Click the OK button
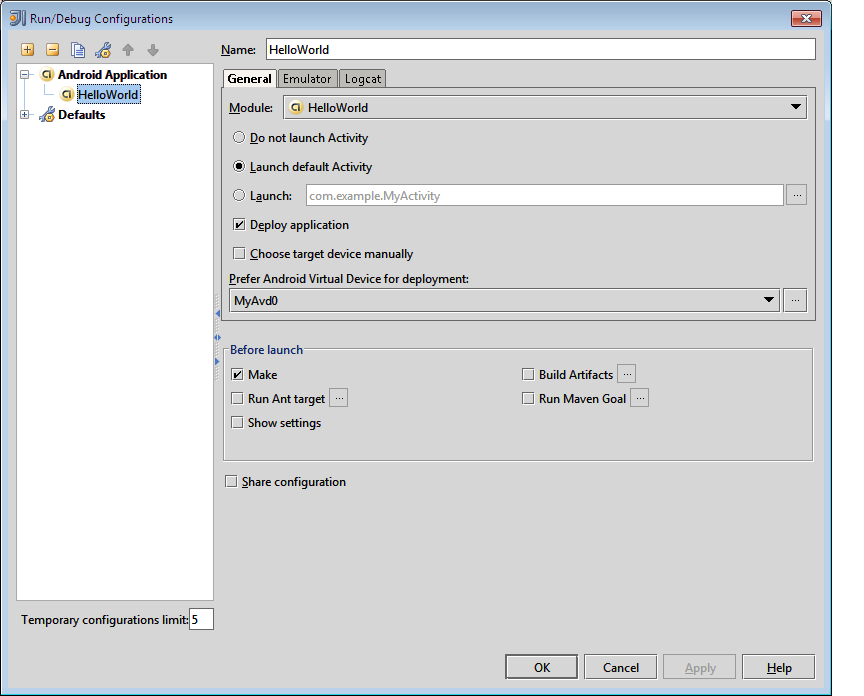 (x=542, y=667)
